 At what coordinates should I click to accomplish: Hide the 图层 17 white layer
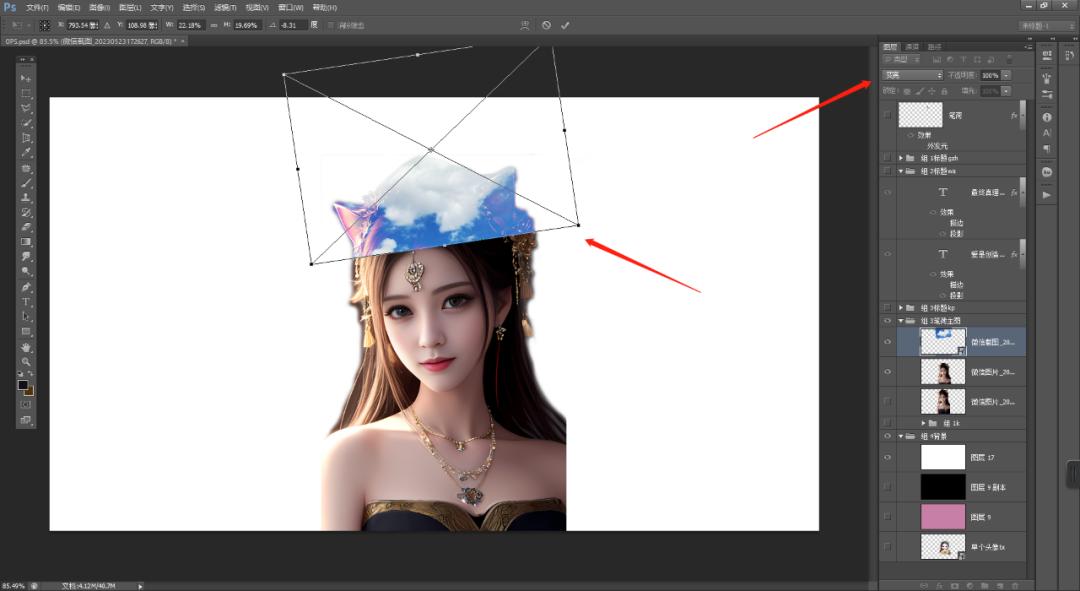tap(887, 457)
